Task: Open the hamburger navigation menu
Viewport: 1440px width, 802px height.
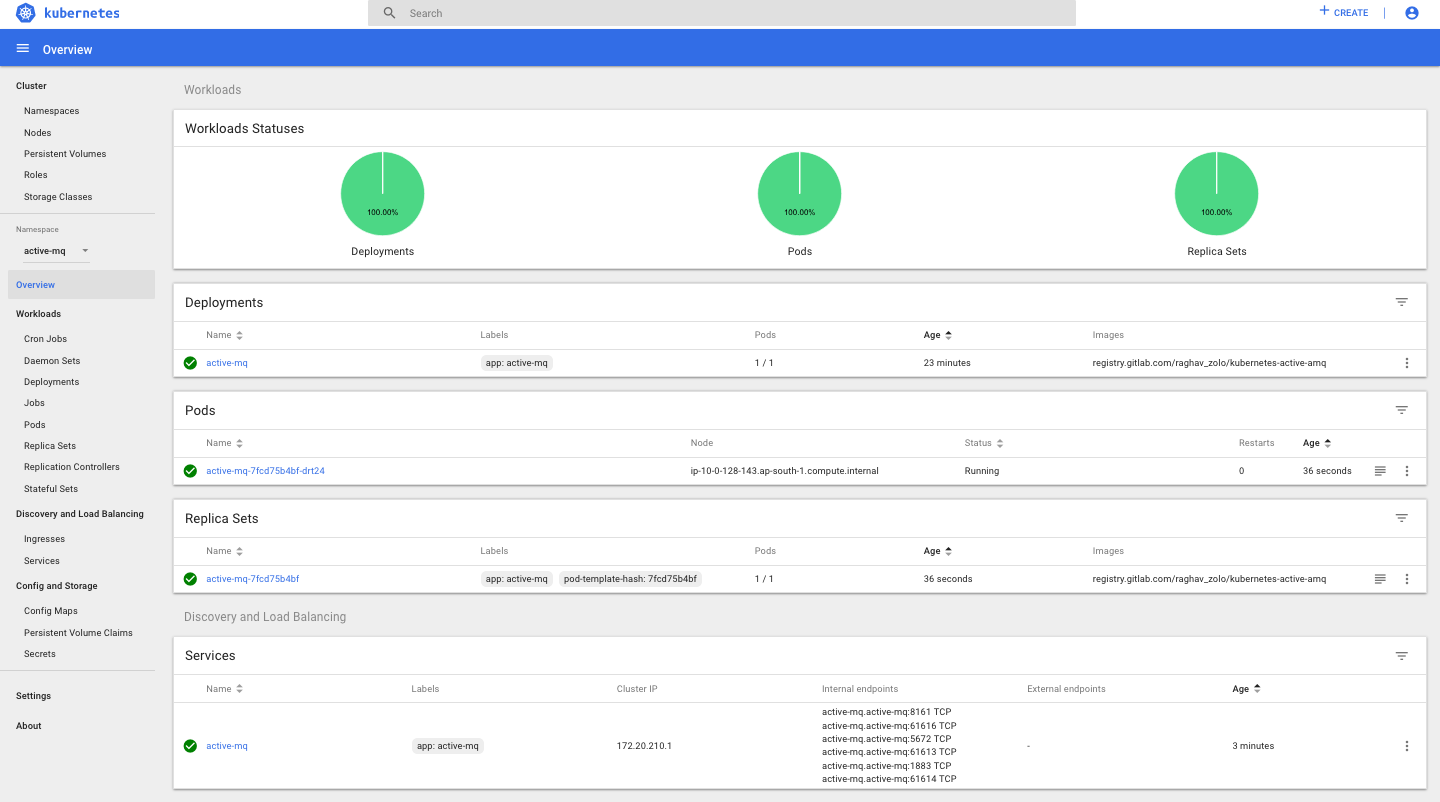Action: point(23,49)
